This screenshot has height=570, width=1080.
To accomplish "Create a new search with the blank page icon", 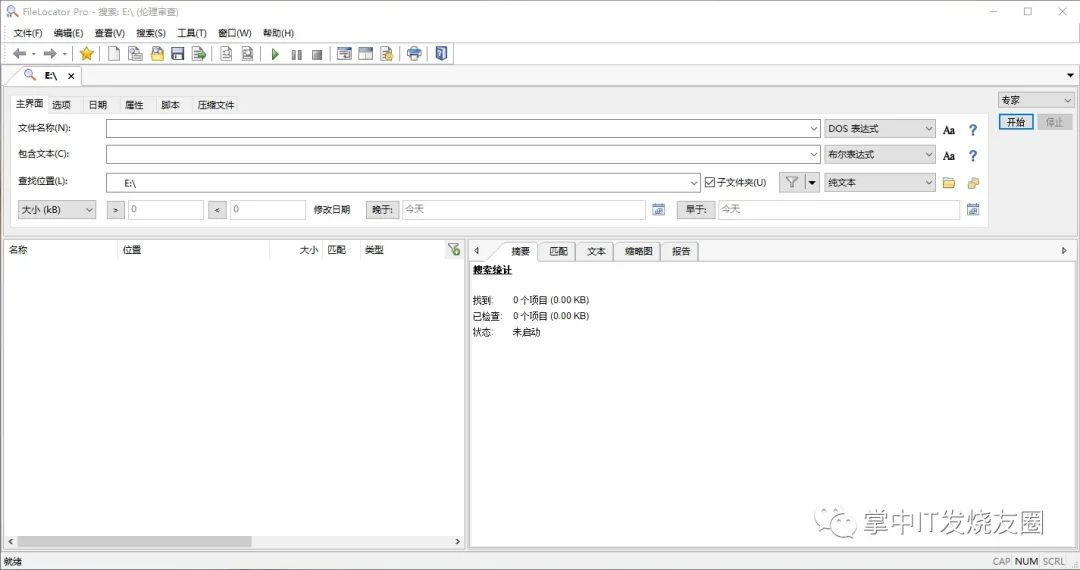I will pos(114,54).
